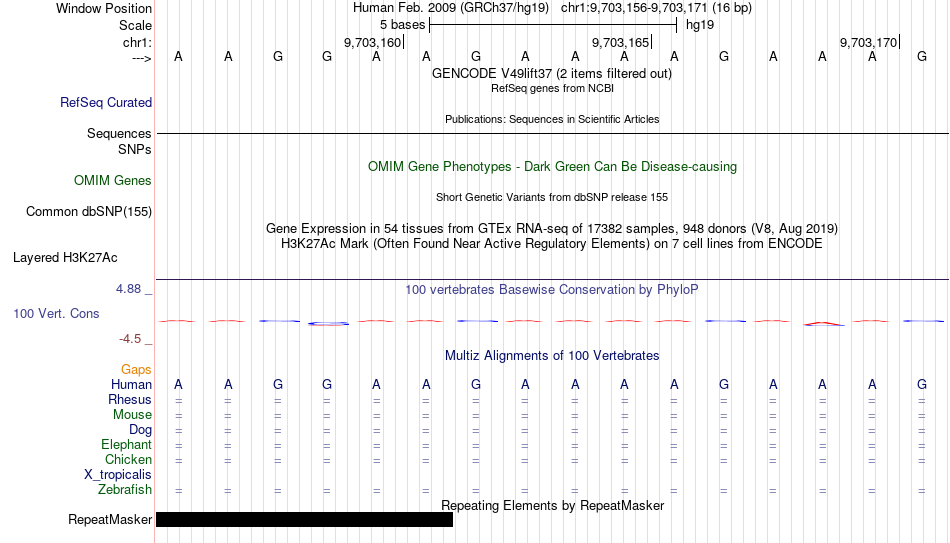Image resolution: width=950 pixels, height=543 pixels.
Task: Click the OMIM Gene Phenotypes title
Action: pyautogui.click(x=552, y=167)
